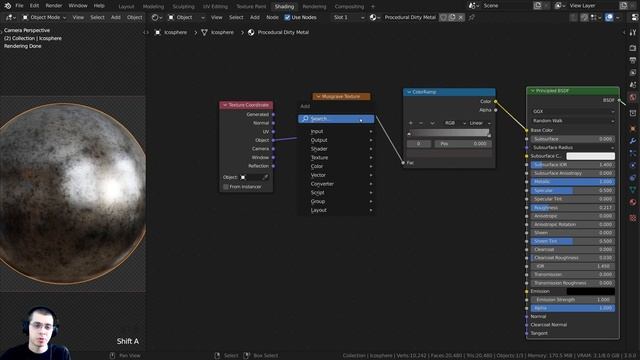Click Icosphere mesh breadcrumb with triangle icon
This screenshot has height=360, width=640.
coord(218,32)
